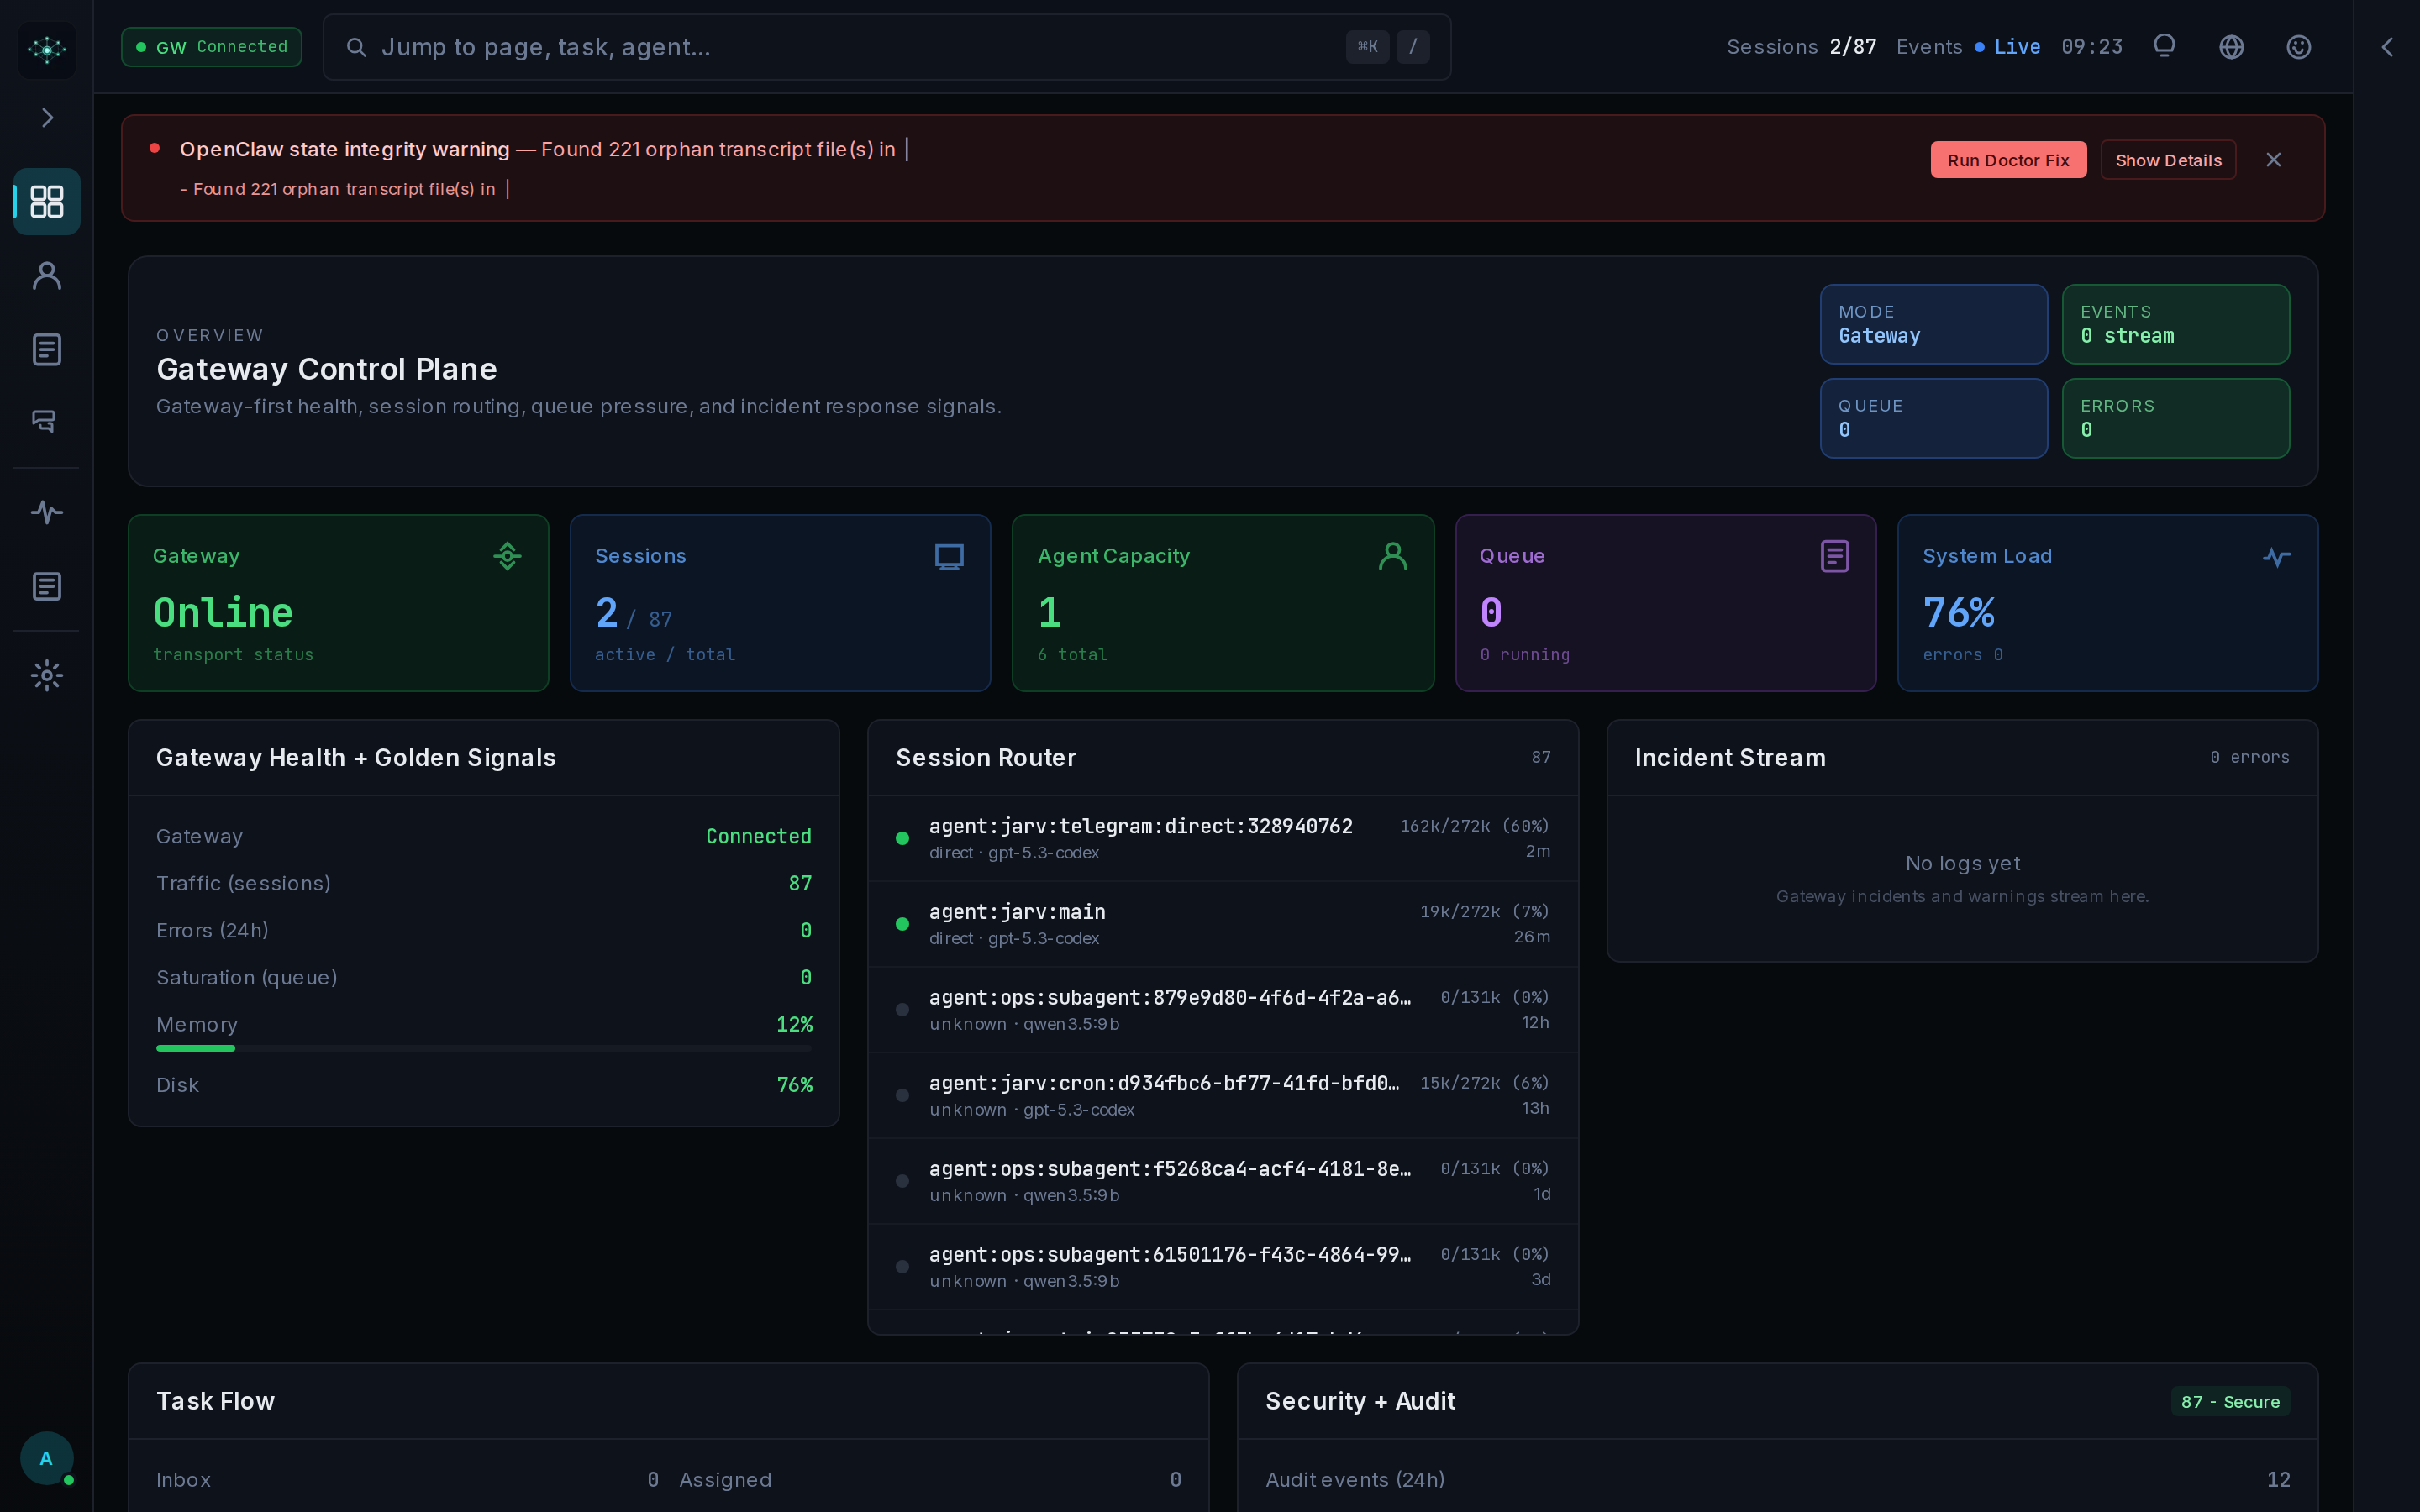Open the Agents section from the sidebar
The height and width of the screenshot is (1512, 2420).
click(x=46, y=276)
